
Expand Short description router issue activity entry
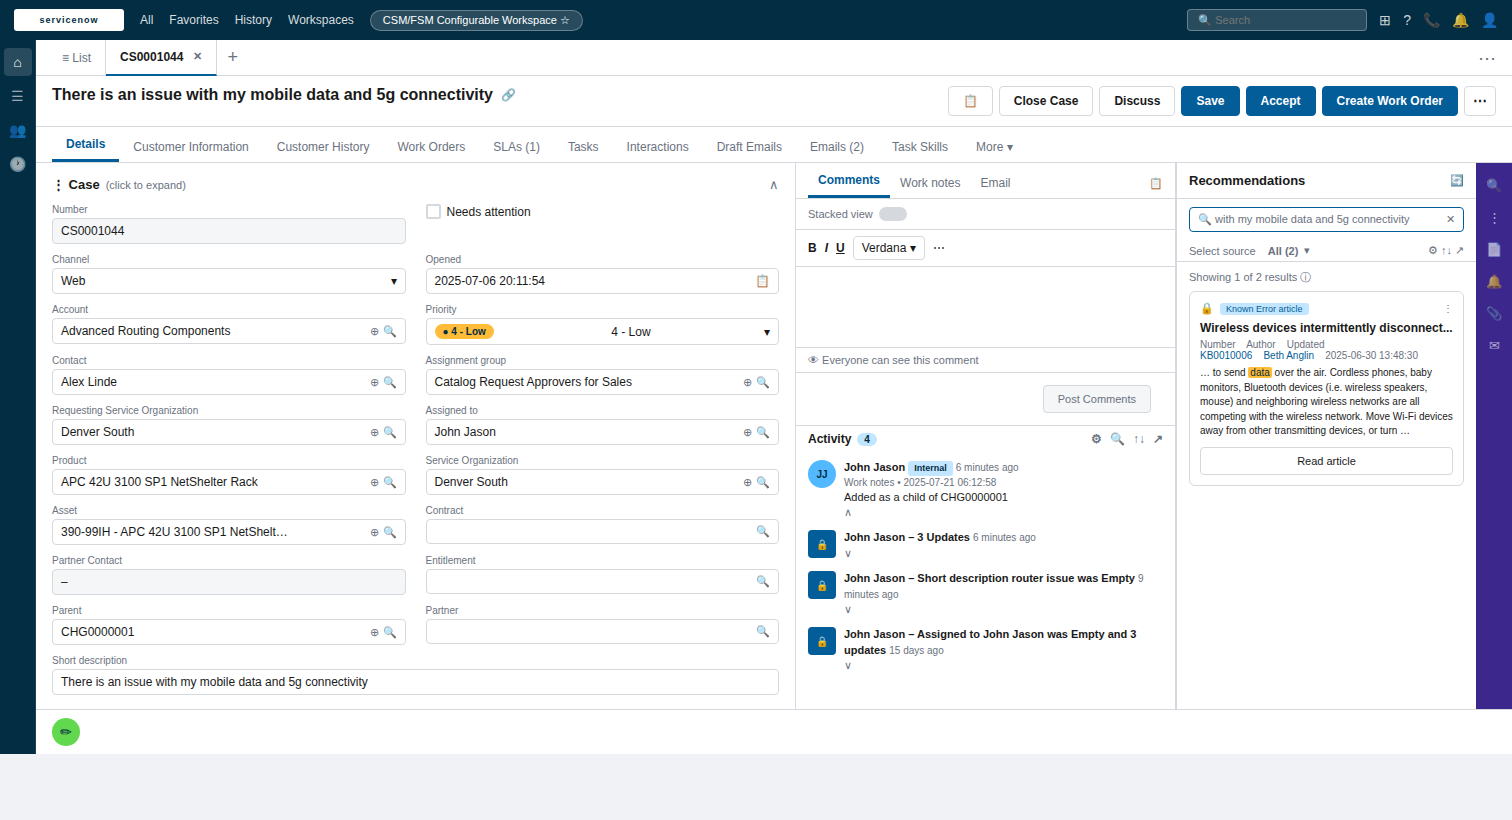pyautogui.click(x=848, y=610)
